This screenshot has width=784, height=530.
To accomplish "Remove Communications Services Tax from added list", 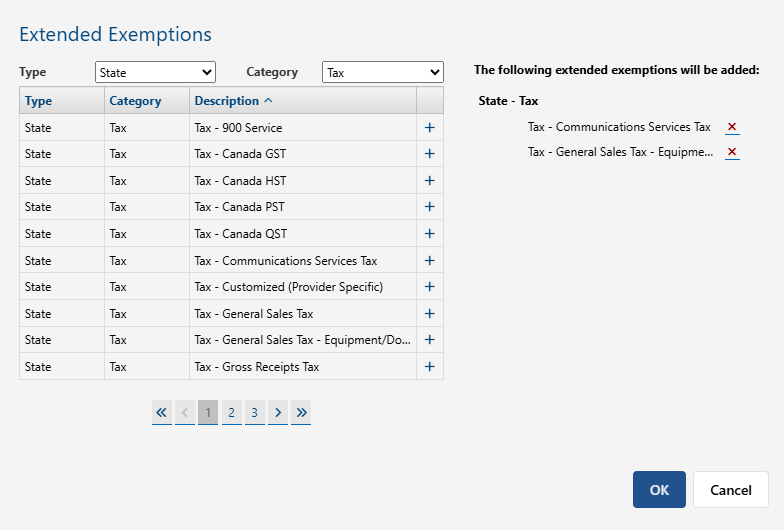I will (x=732, y=127).
